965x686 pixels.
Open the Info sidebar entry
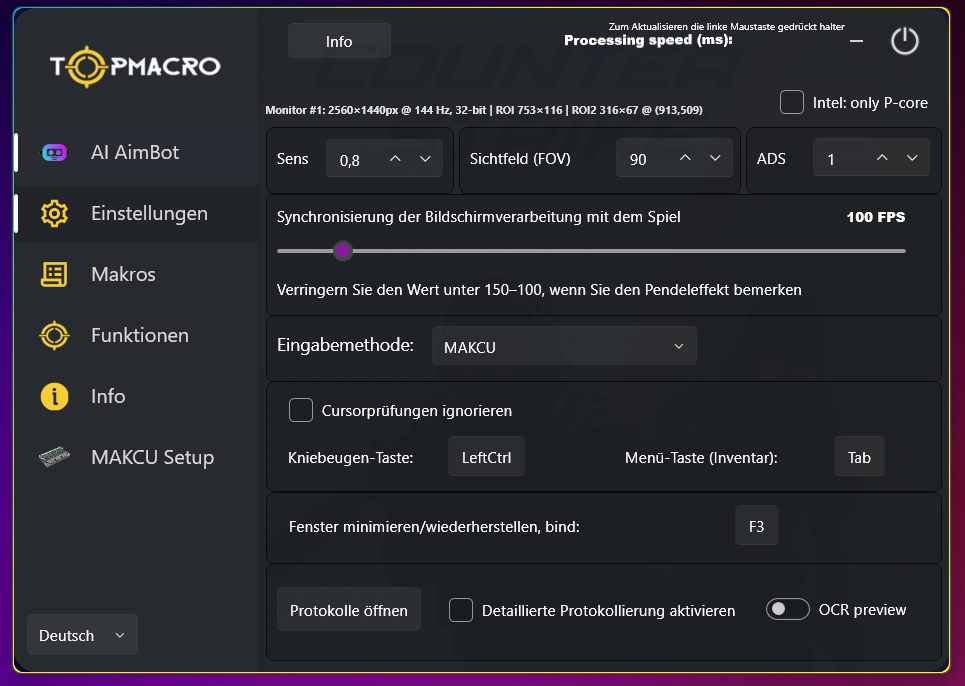[x=136, y=396]
